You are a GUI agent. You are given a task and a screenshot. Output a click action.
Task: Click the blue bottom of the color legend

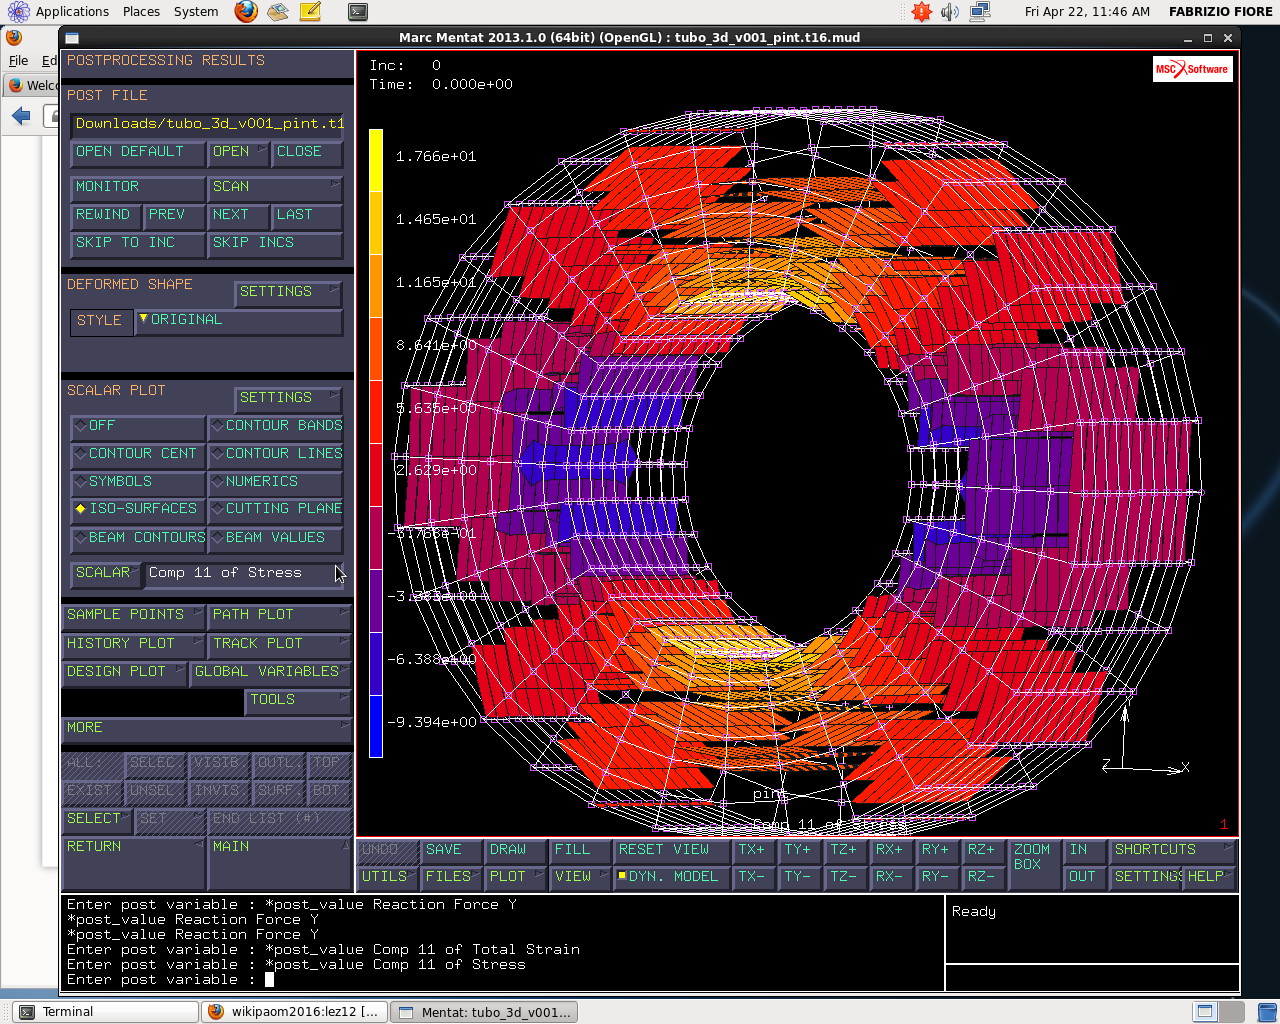click(376, 726)
